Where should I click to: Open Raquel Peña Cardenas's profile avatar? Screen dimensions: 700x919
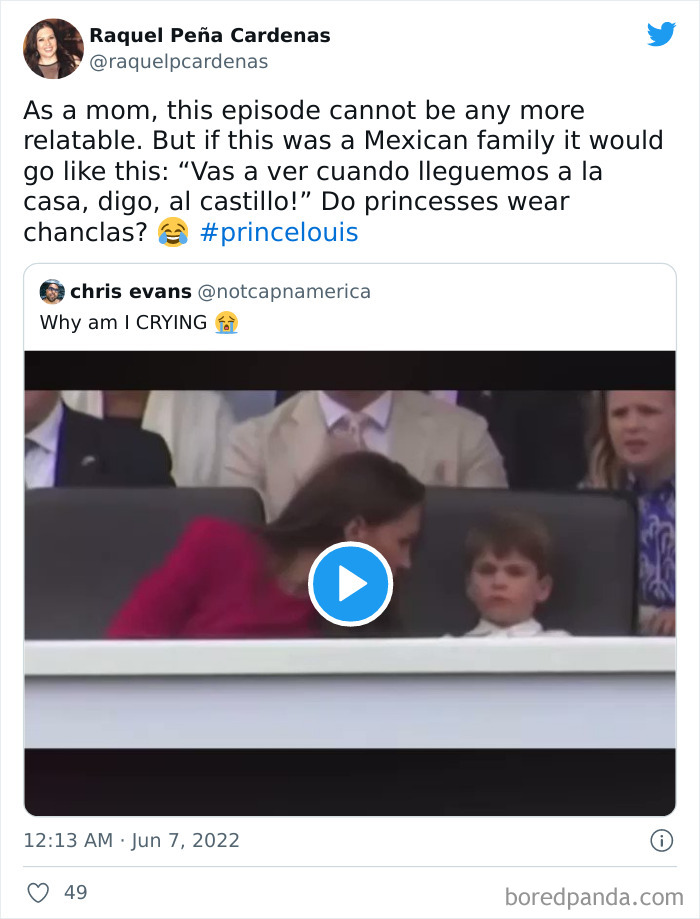52,48
